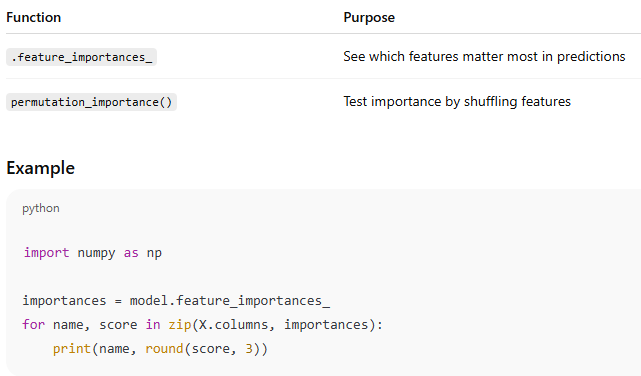This screenshot has height=376, width=641.
Task: Click the np alias in code
Action: click(154, 253)
